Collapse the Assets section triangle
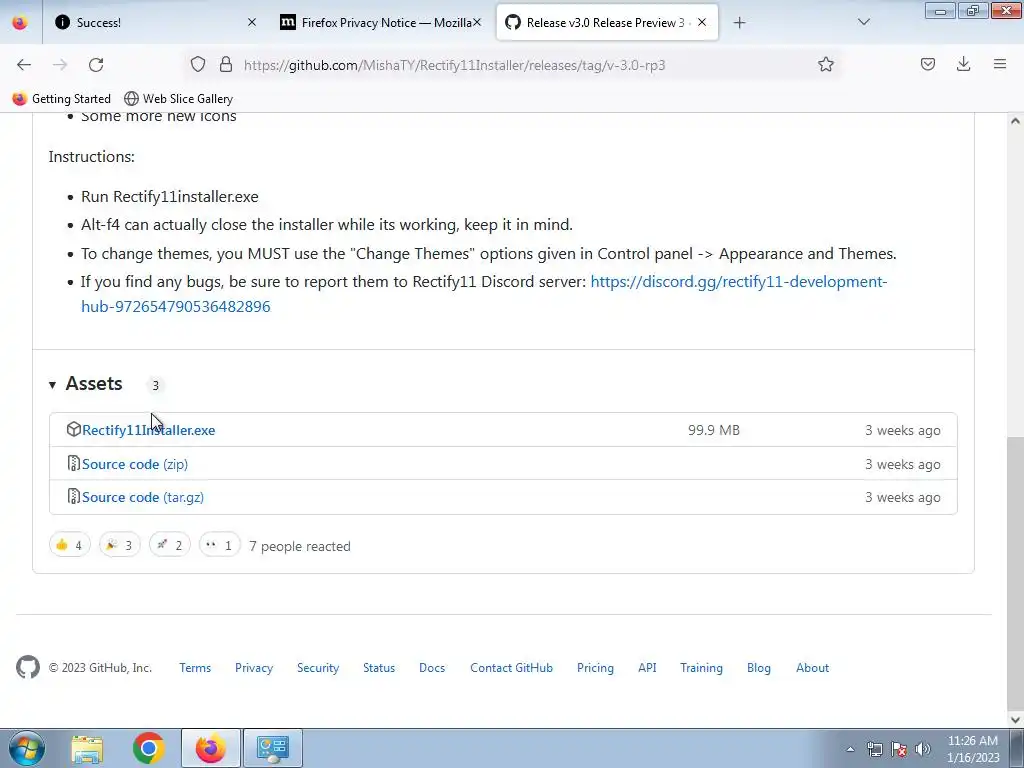This screenshot has width=1024, height=768. [52, 385]
